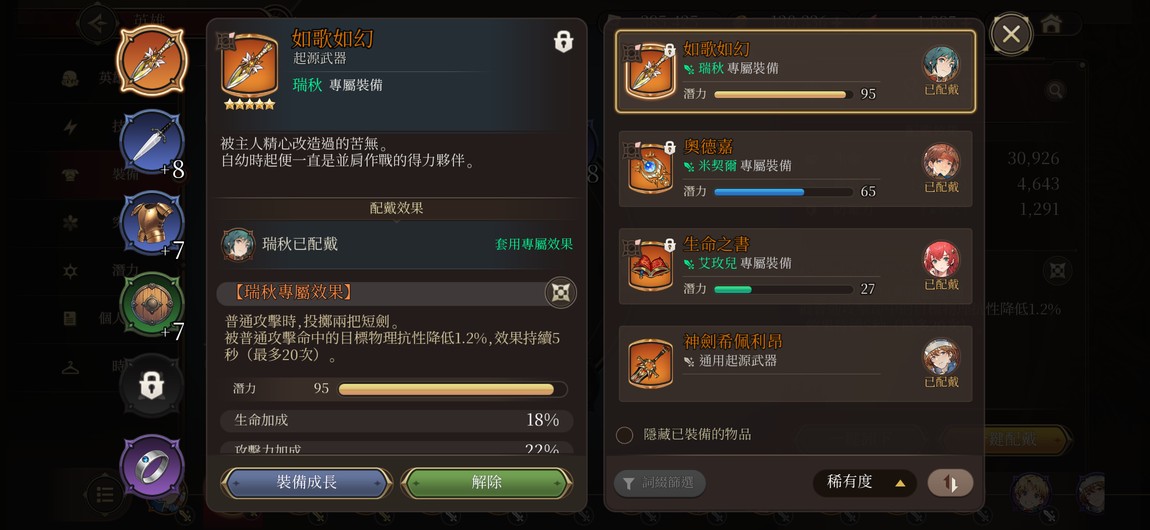This screenshot has height=530, width=1150.
Task: Toggle the lock icon on 如歌如幻
Action: point(563,42)
